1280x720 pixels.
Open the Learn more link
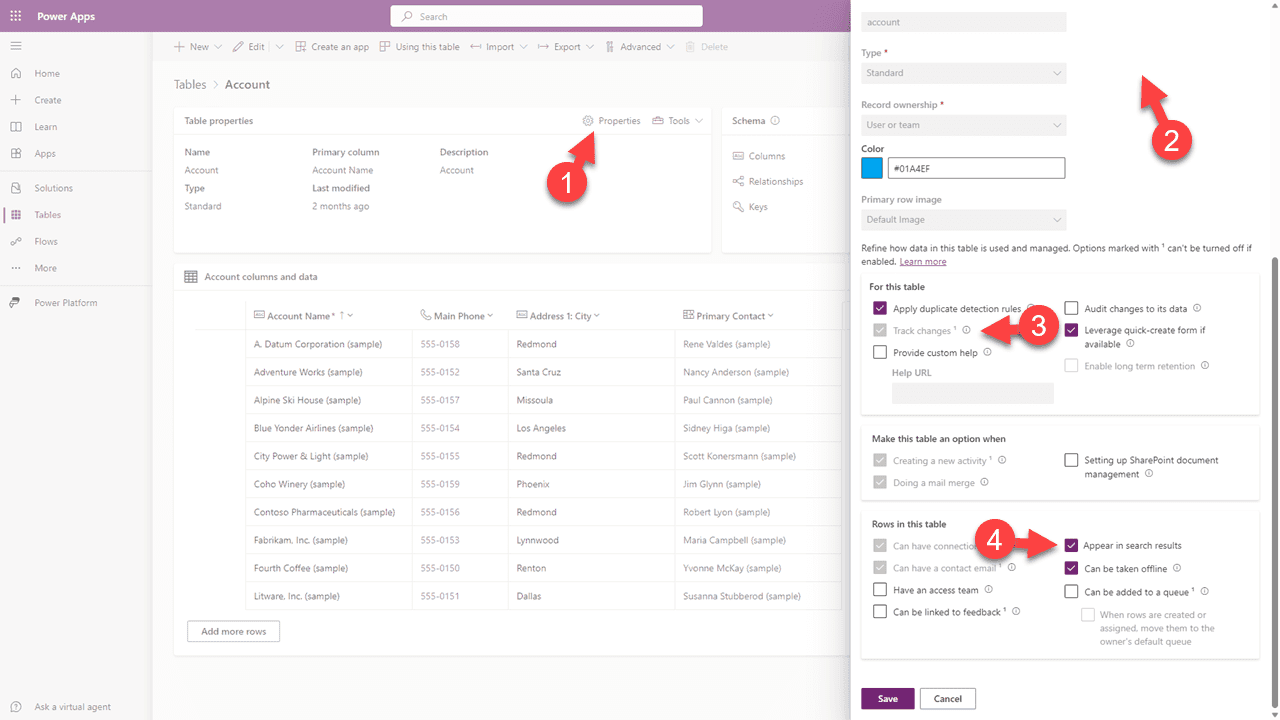(922, 261)
